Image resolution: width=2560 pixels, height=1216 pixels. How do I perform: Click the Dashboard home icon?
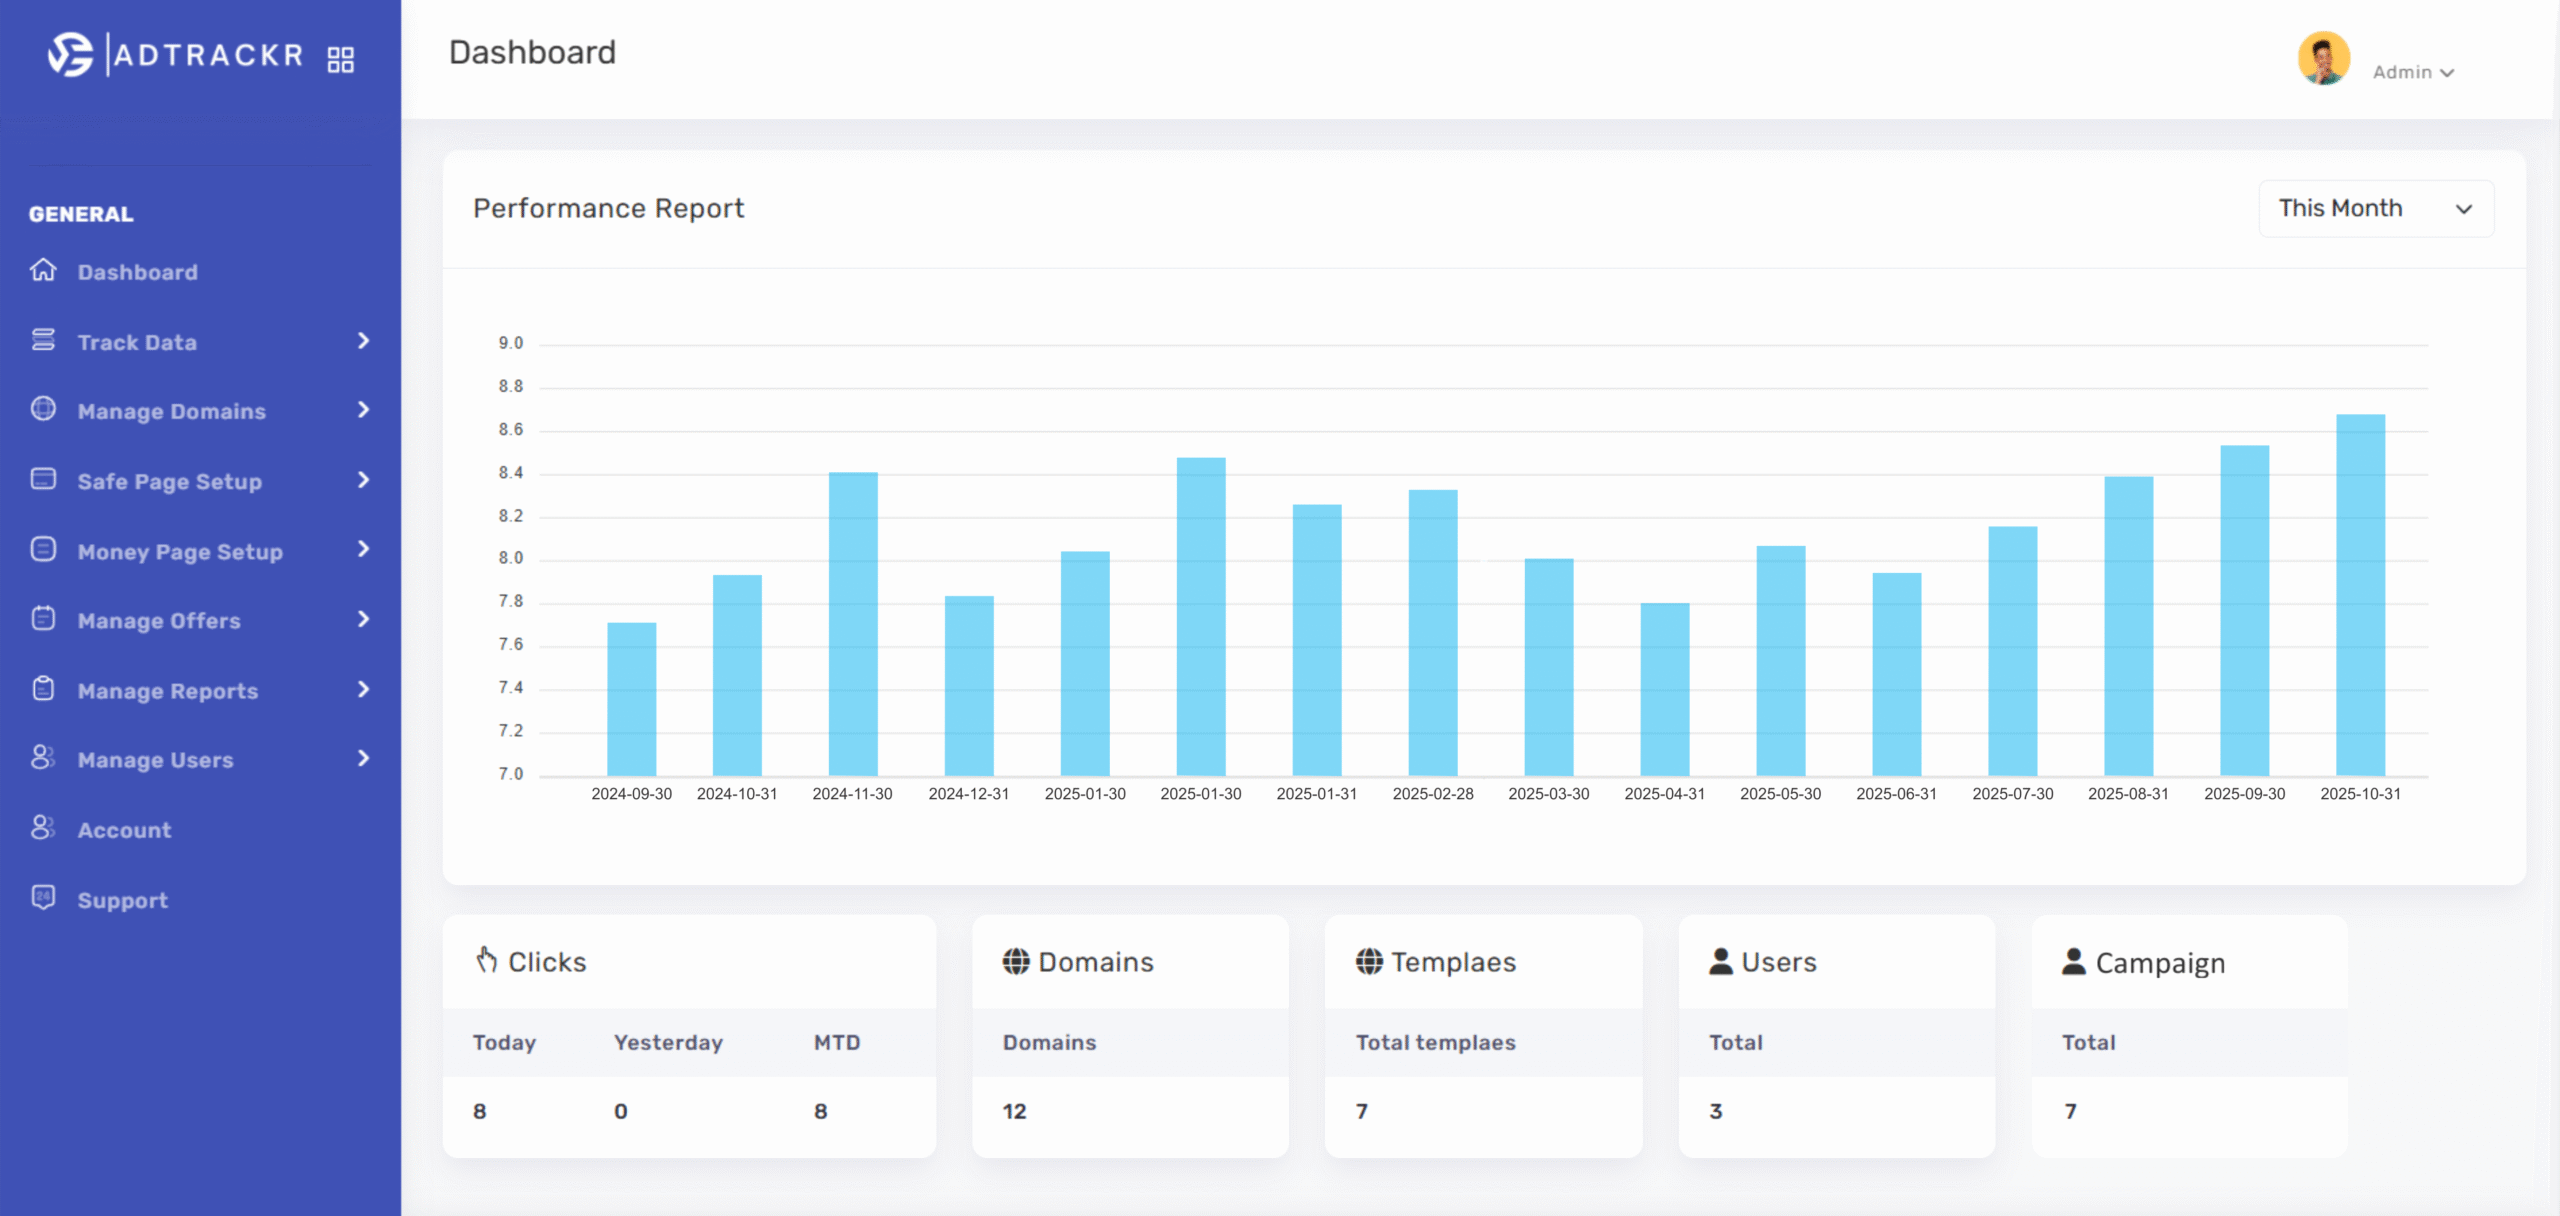[43, 270]
